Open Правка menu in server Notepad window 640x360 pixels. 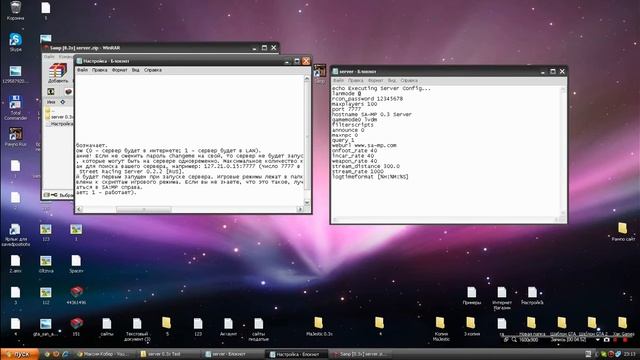coord(356,81)
